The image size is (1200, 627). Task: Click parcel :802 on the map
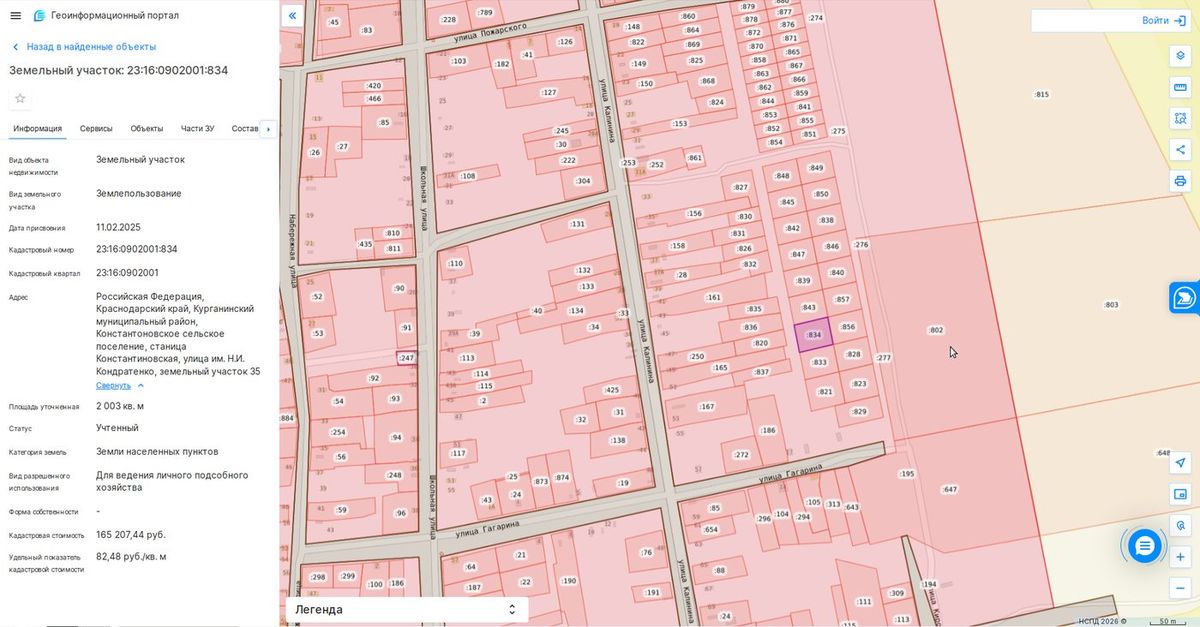point(936,330)
